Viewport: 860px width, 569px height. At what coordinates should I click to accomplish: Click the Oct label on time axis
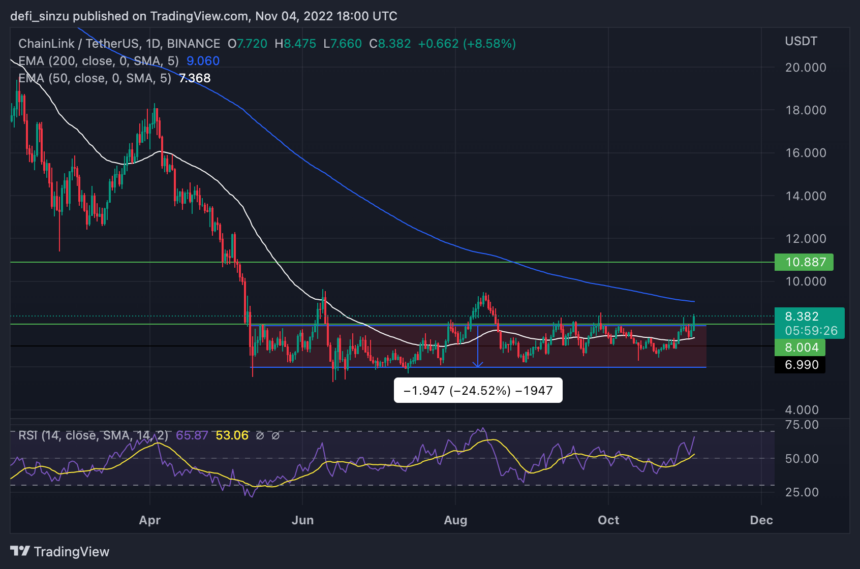[608, 520]
